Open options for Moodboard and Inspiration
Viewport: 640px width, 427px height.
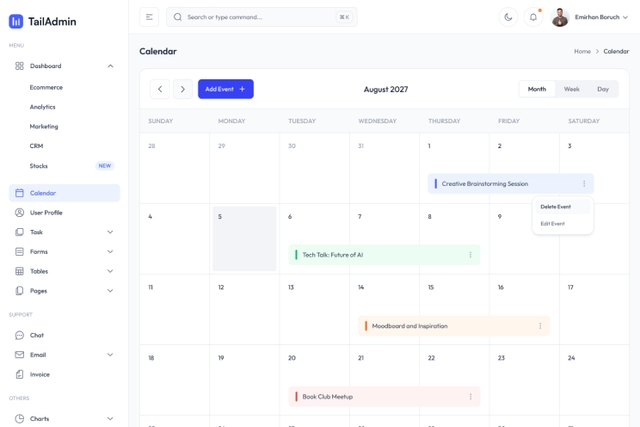(x=540, y=326)
